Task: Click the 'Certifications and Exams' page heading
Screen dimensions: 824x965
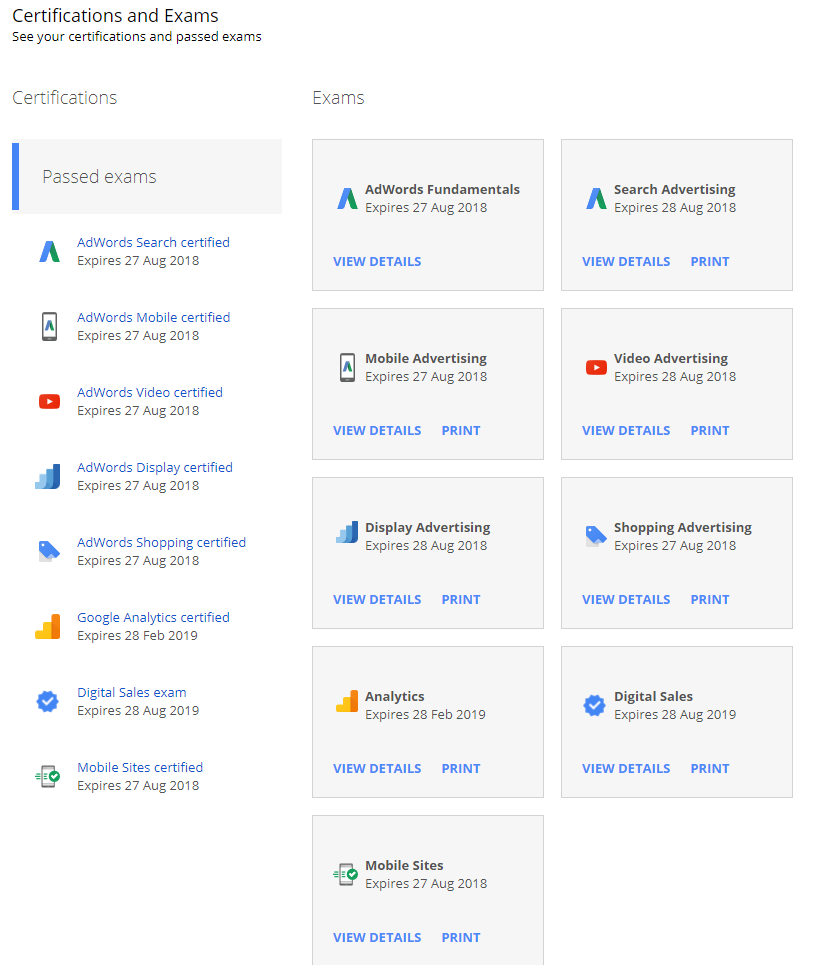Action: [x=115, y=15]
